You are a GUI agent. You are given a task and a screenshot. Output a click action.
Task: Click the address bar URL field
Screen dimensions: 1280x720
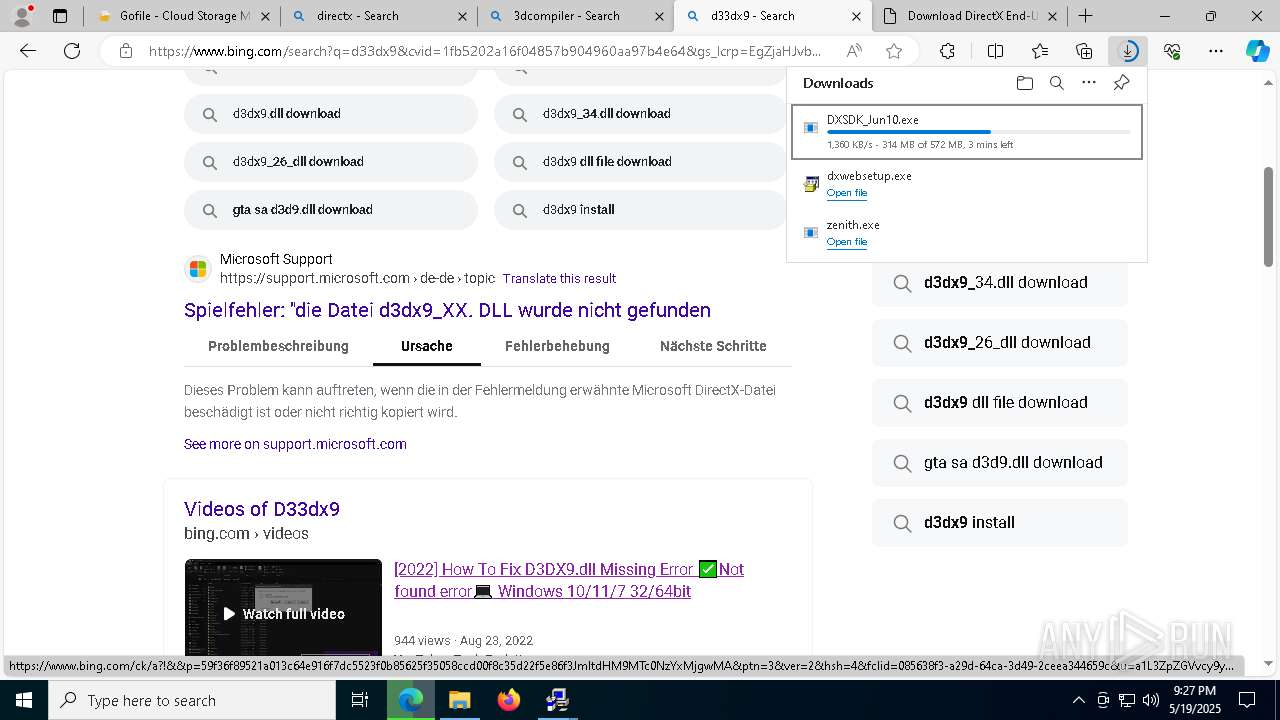(x=485, y=51)
